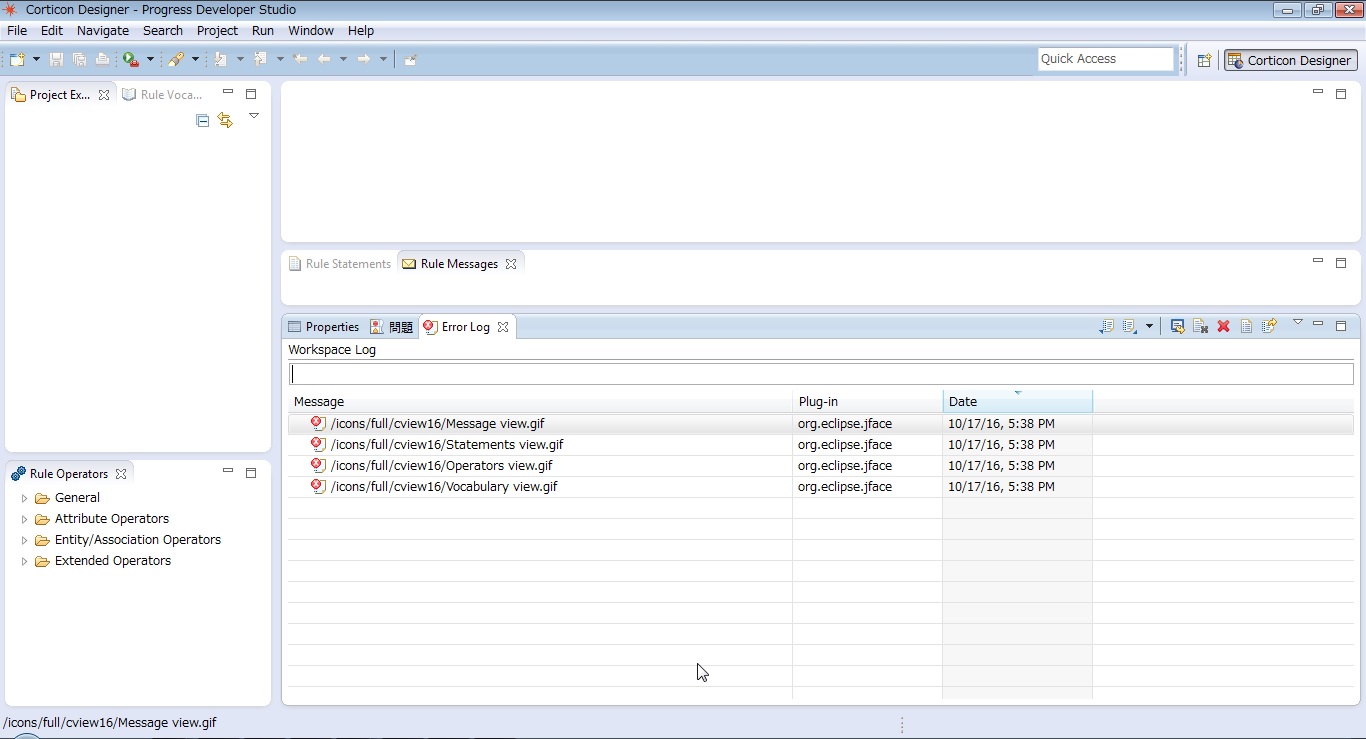Click the New wizard toolbar icon
Image resolution: width=1366 pixels, height=739 pixels.
(16, 60)
